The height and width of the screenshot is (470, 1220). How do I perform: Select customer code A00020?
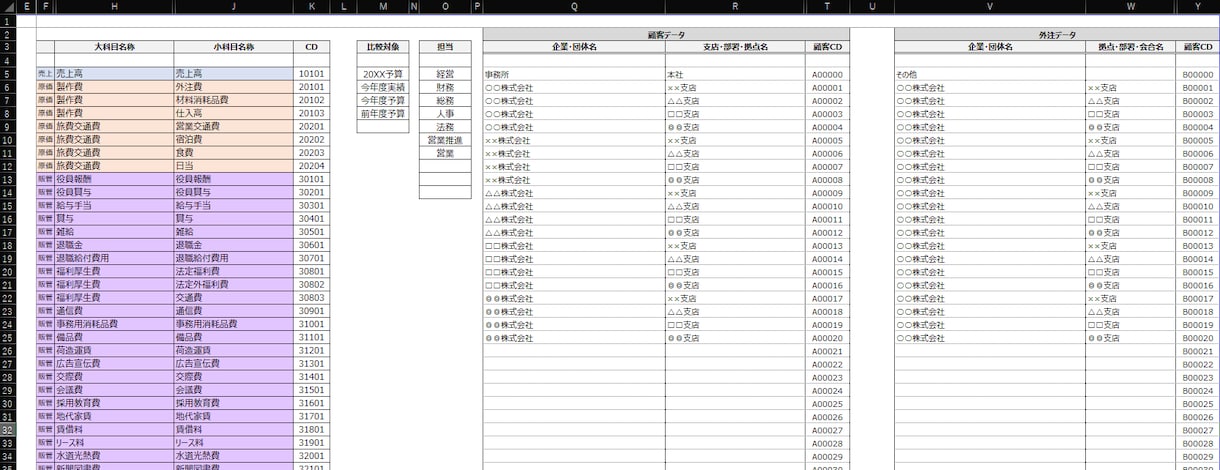coord(827,338)
